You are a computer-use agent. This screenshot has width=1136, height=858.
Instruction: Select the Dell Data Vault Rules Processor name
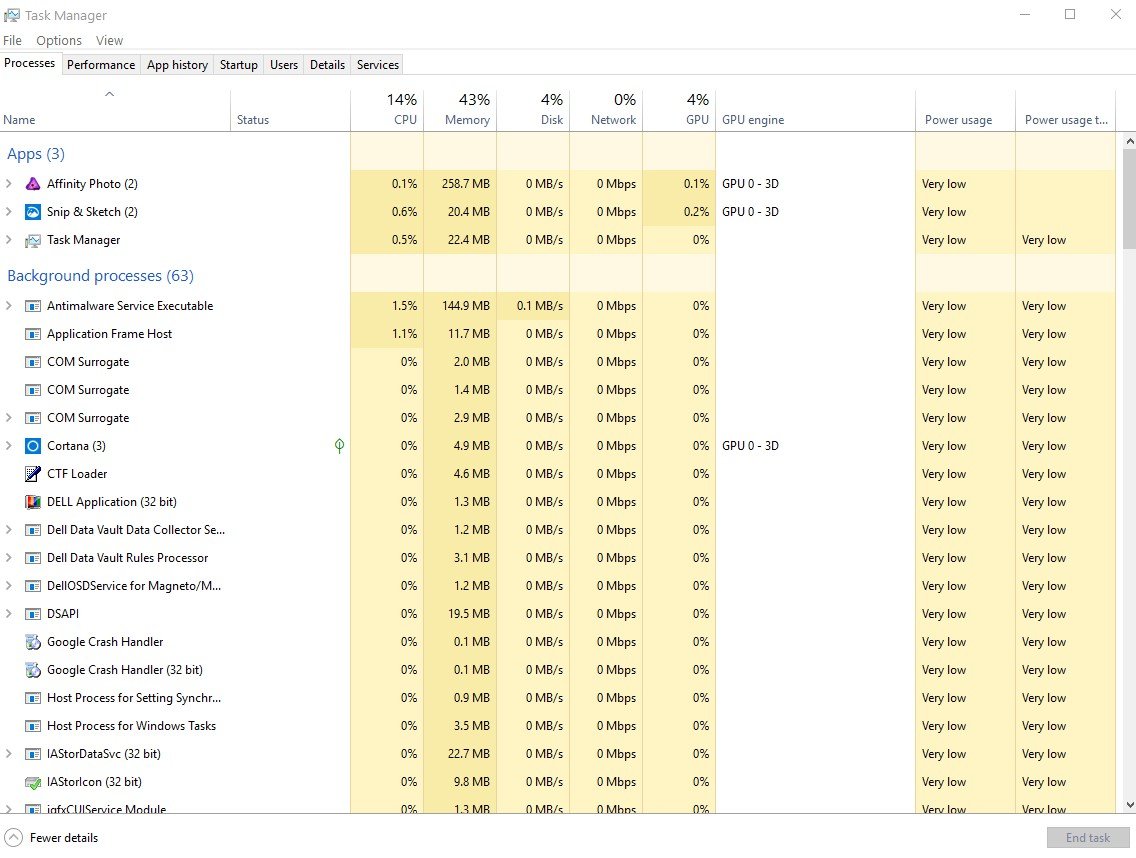(128, 558)
